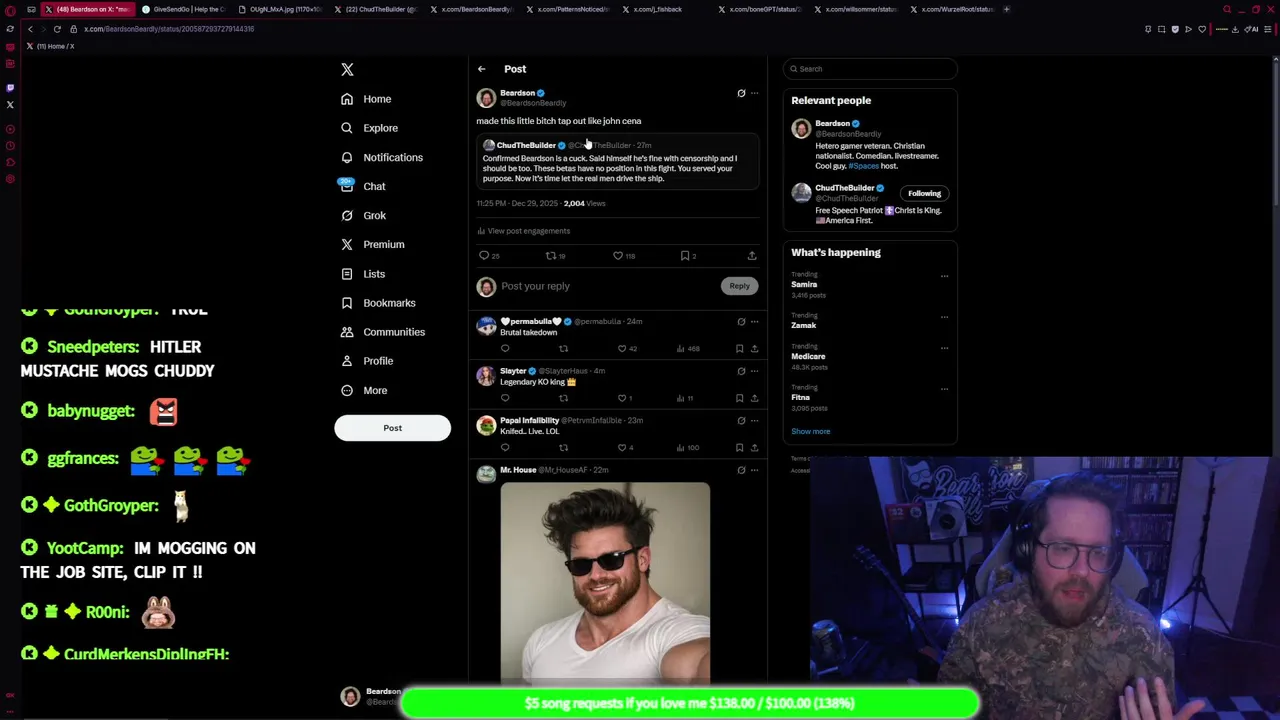Go to Home in the sidebar
1280x720 pixels.
[x=366, y=99]
